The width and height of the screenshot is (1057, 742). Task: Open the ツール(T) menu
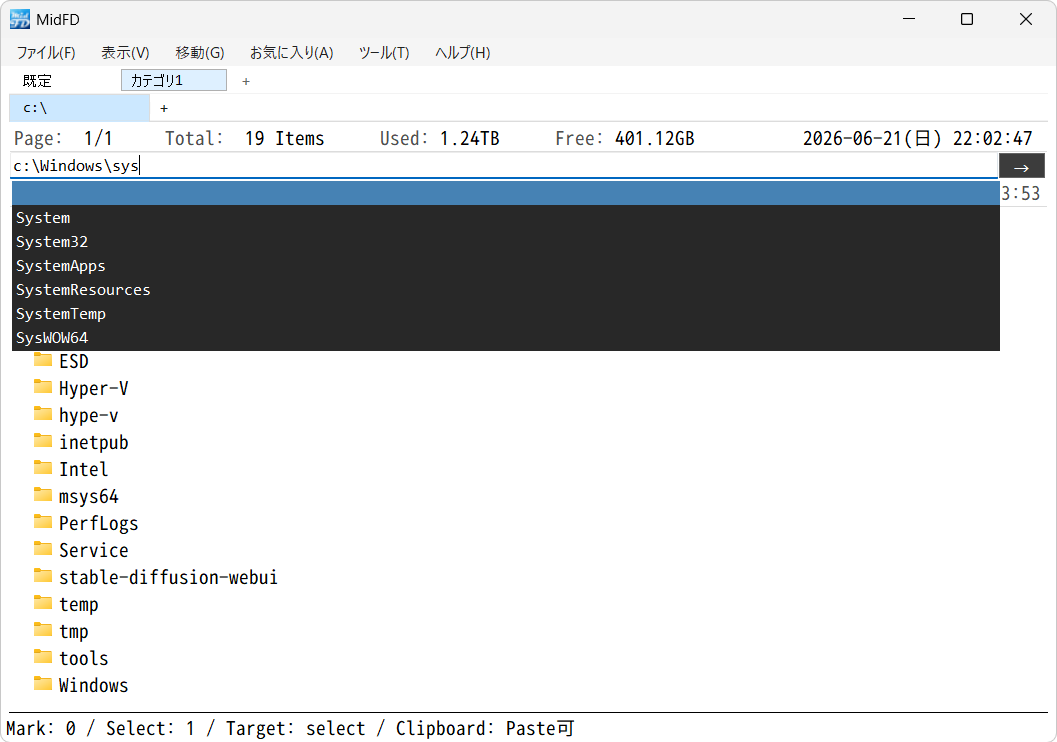(x=384, y=53)
